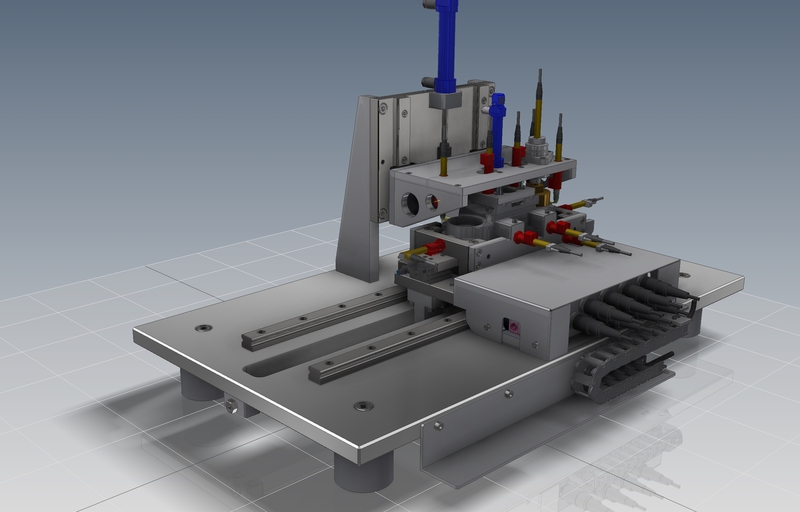Select countersunk hole at base plate's left corner
Viewport: 800px width, 512px height.
tap(204, 327)
